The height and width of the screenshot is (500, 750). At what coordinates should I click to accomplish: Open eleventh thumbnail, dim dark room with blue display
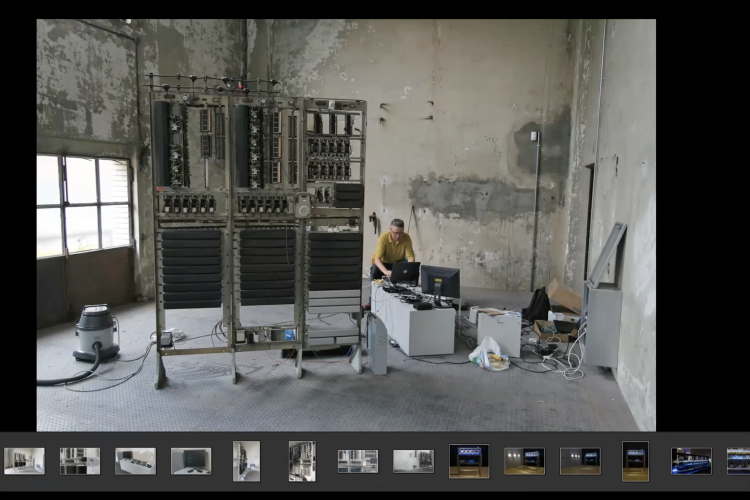tap(580, 461)
